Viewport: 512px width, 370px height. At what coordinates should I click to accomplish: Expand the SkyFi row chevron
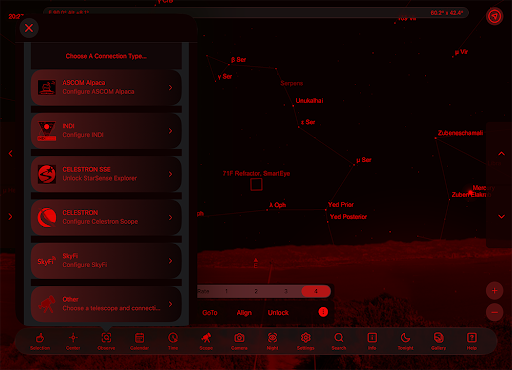170,261
